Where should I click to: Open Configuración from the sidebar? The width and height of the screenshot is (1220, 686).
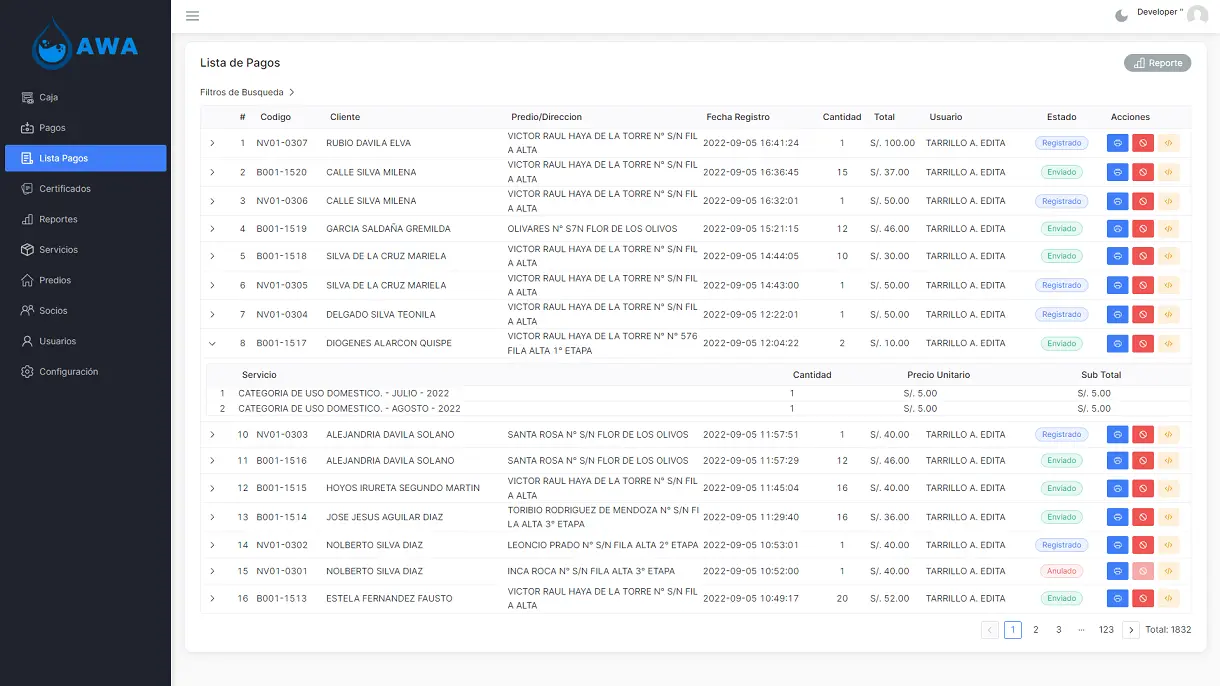[x=68, y=372]
